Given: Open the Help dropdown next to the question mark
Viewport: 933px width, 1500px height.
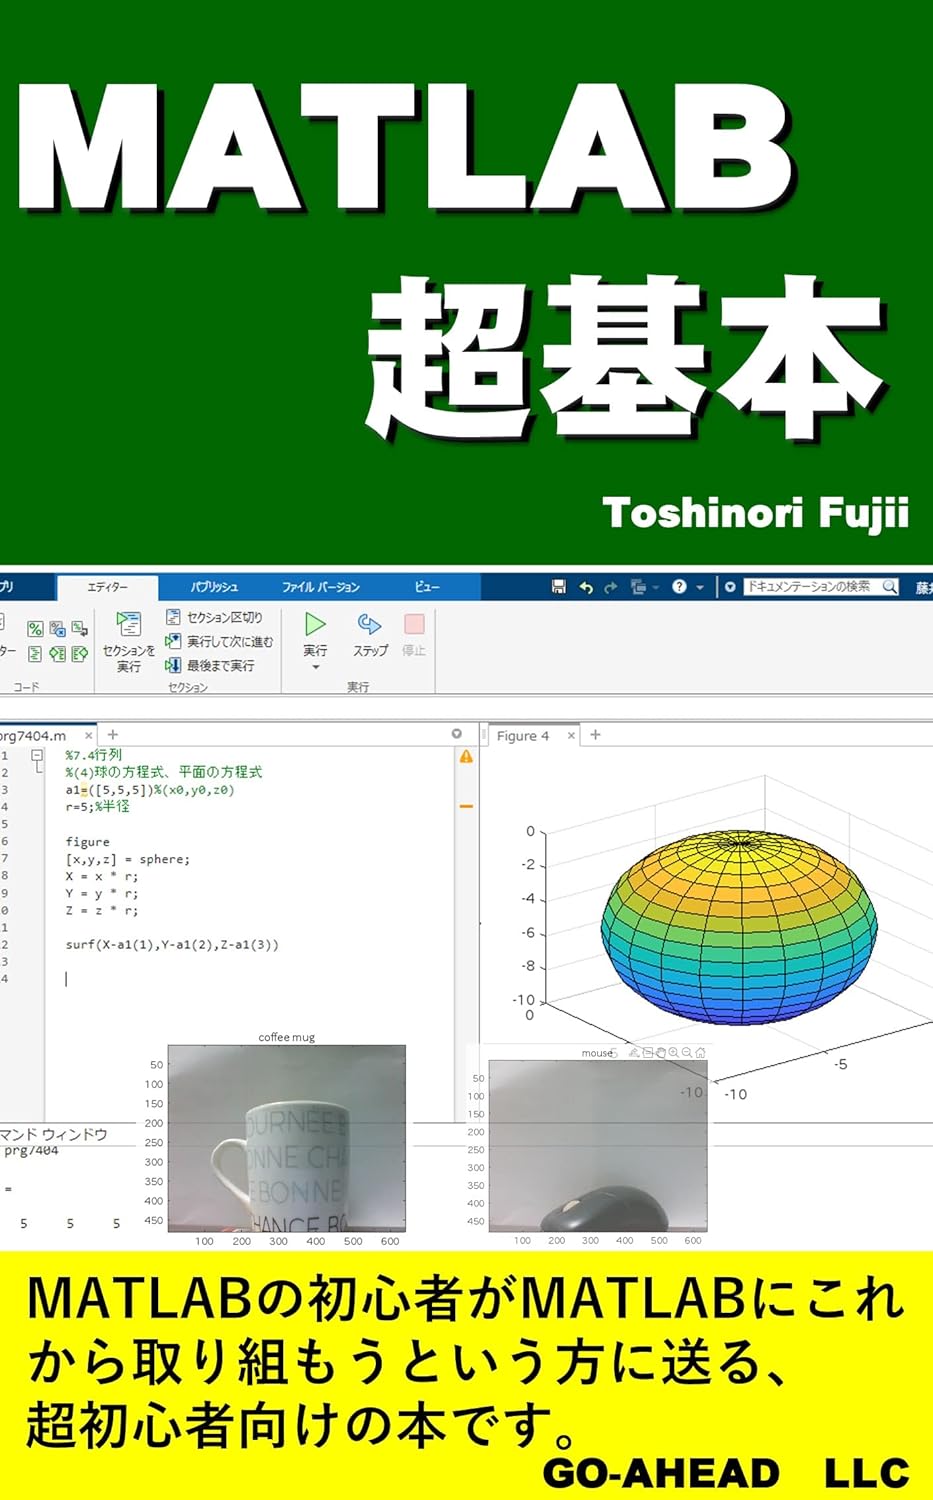Looking at the screenshot, I should tap(699, 587).
